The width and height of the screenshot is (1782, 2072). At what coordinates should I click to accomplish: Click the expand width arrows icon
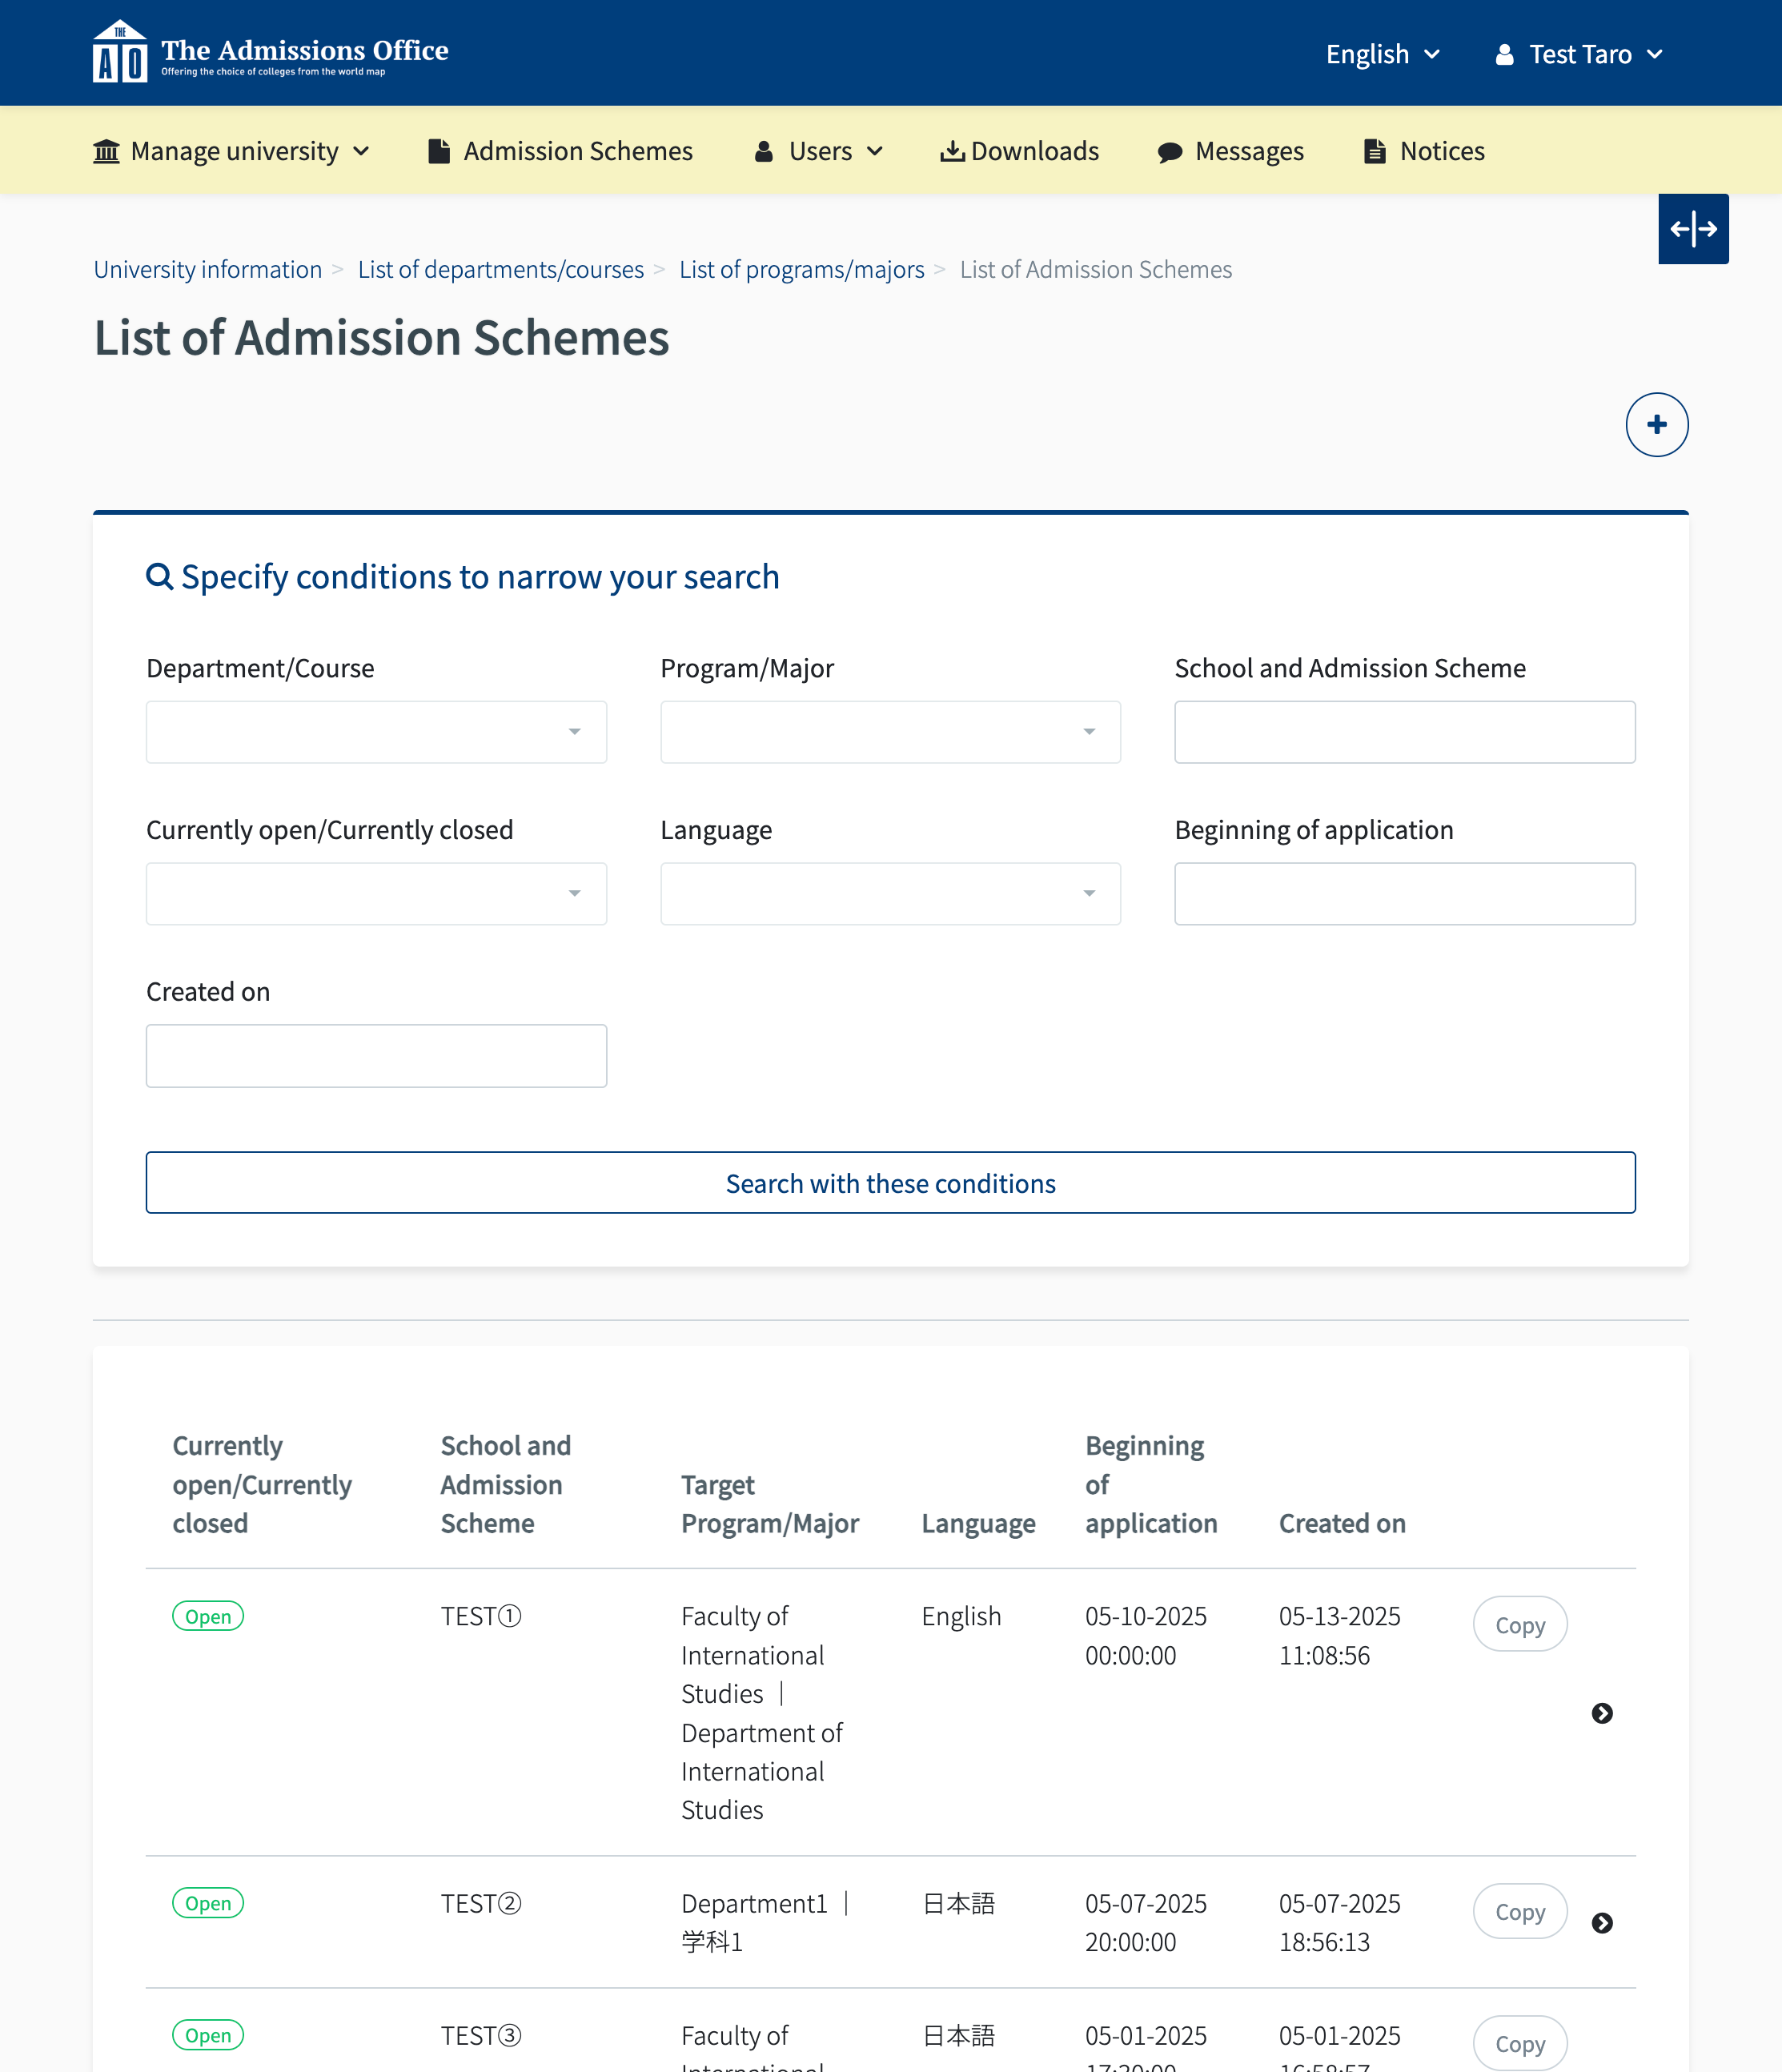pos(1692,229)
